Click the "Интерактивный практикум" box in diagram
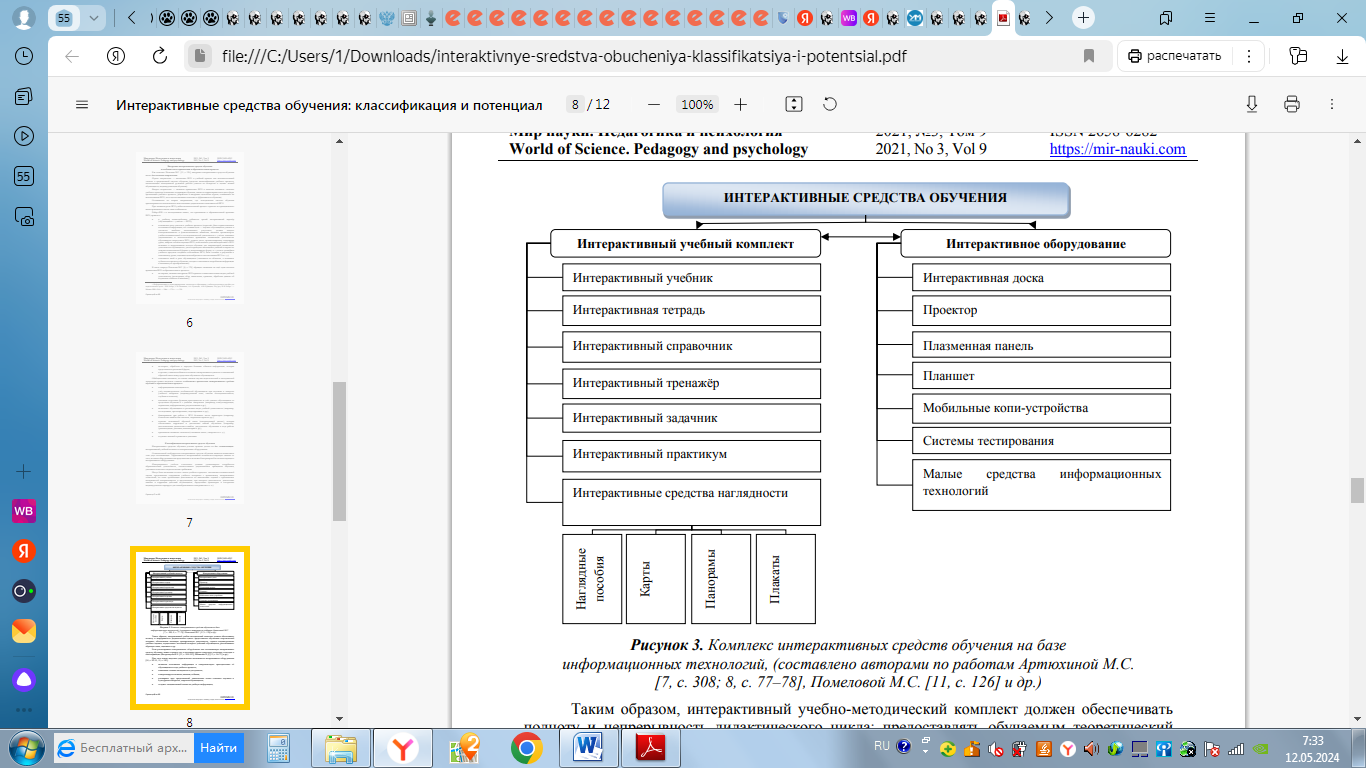 click(692, 455)
